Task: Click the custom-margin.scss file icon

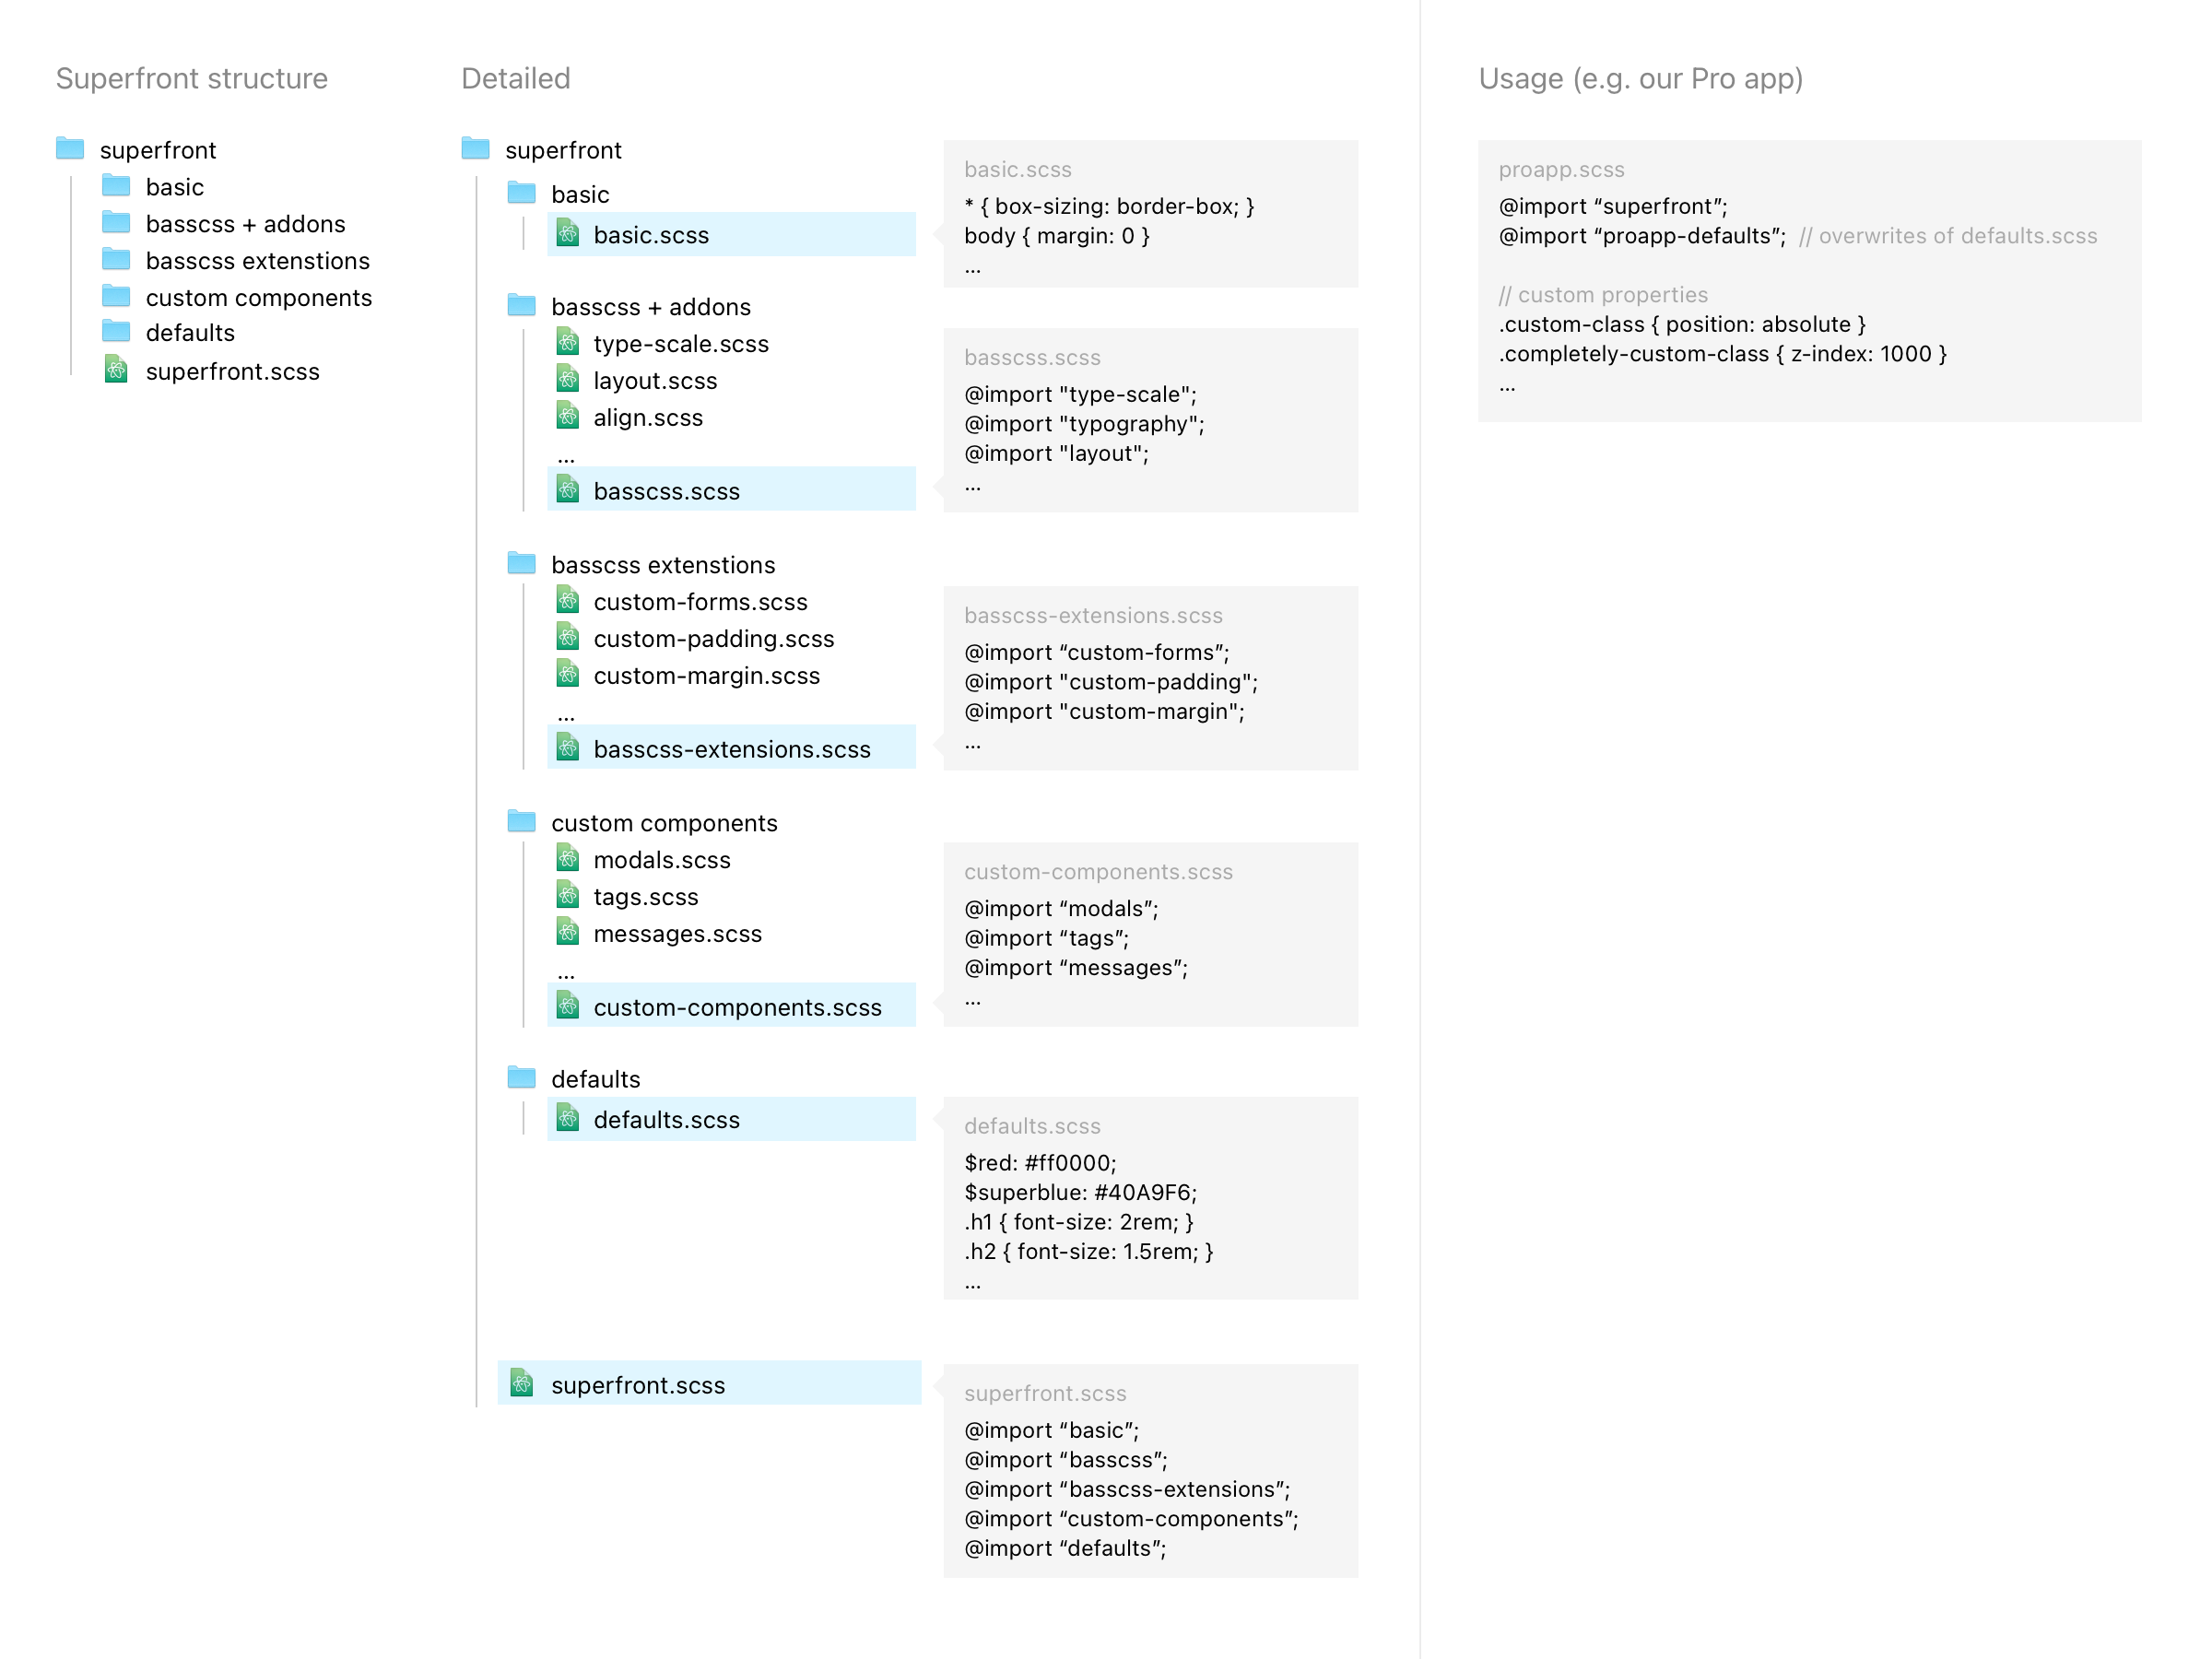Action: pos(567,674)
